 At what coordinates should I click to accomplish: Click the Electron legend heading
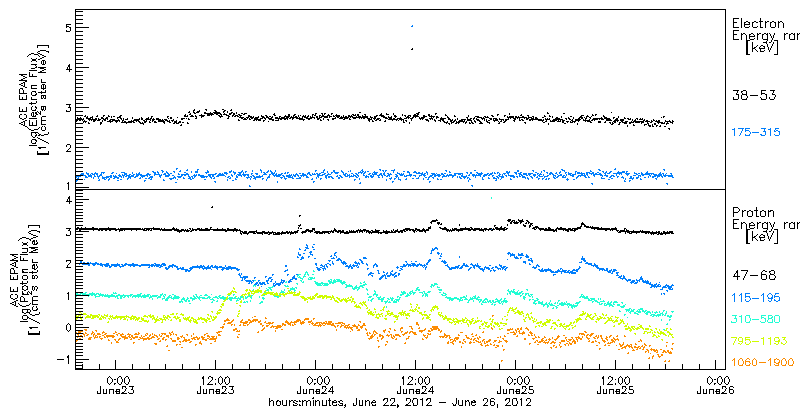[x=759, y=23]
